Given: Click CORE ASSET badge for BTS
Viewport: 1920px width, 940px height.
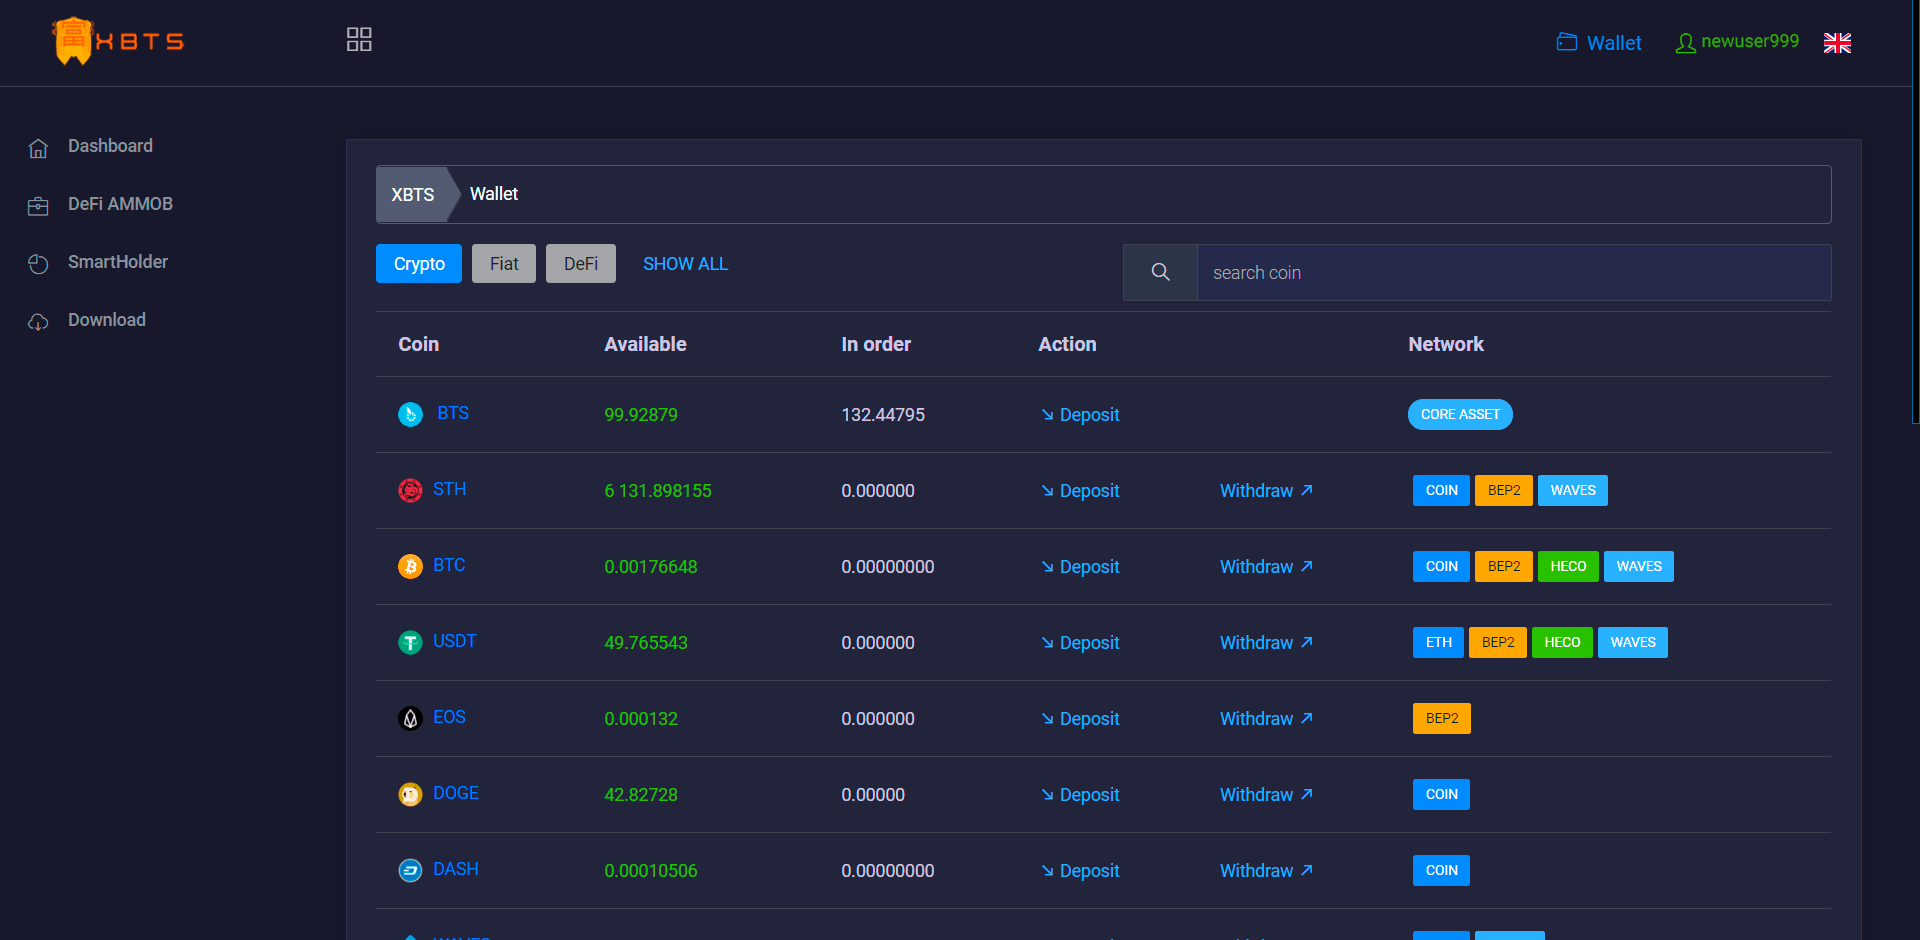Looking at the screenshot, I should coord(1460,414).
